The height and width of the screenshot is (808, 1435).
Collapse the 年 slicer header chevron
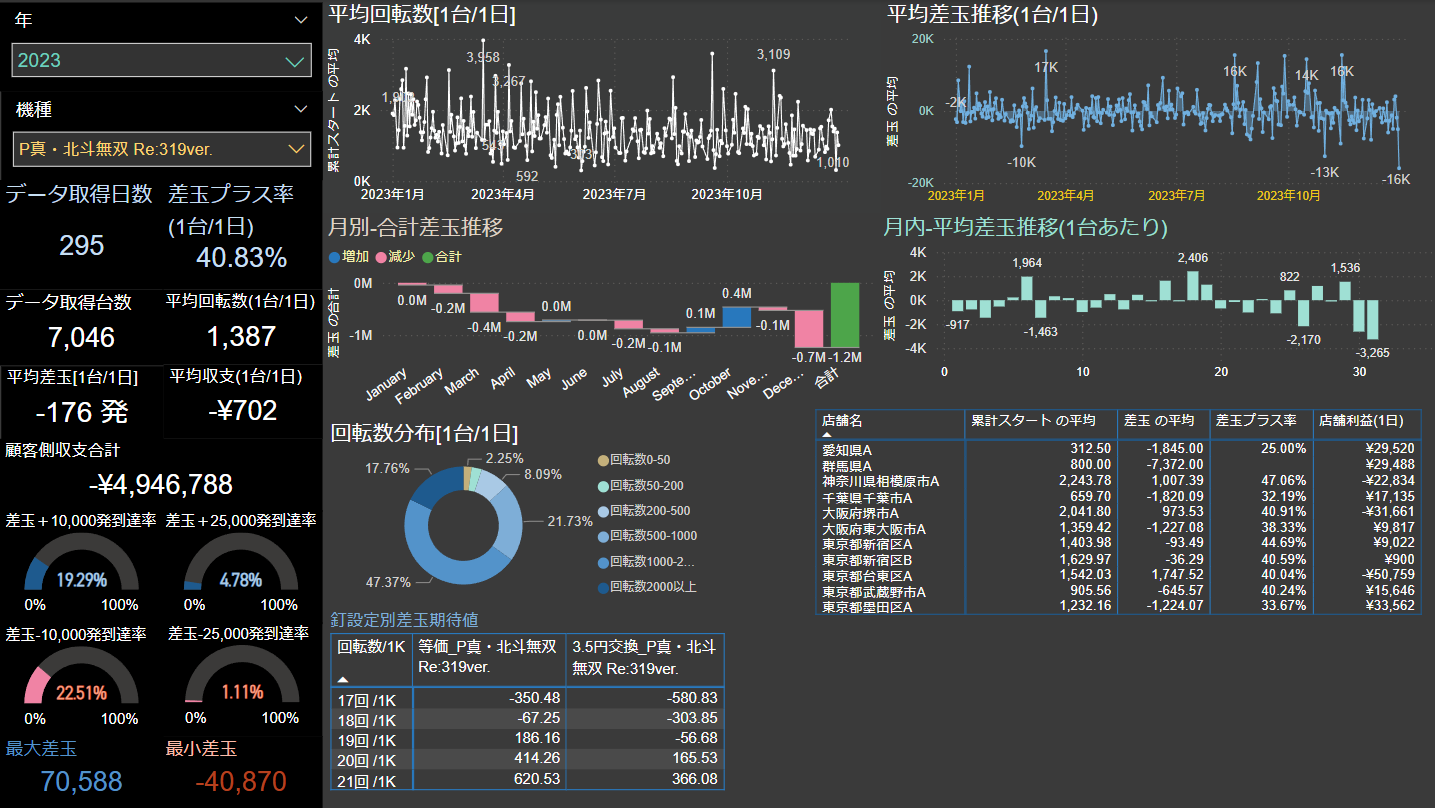(301, 20)
